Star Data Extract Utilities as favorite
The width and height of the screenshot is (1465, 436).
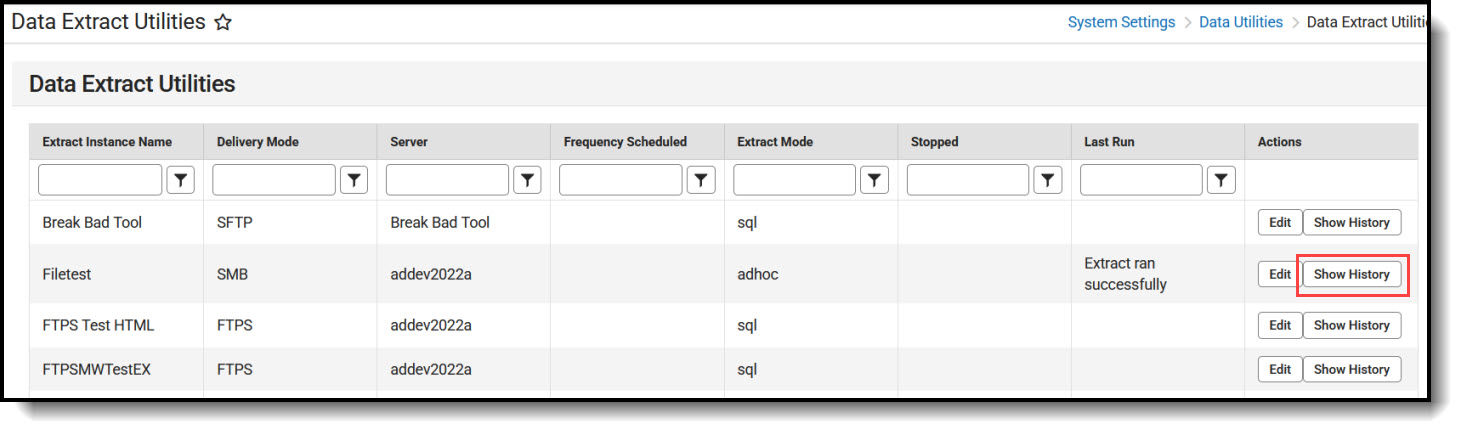223,22
